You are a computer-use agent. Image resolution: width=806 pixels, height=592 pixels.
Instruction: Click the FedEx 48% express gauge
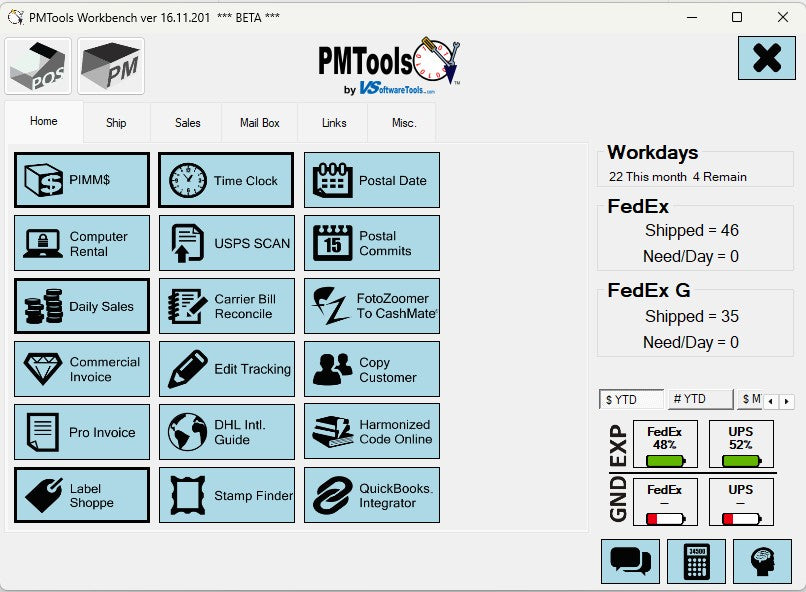665,444
